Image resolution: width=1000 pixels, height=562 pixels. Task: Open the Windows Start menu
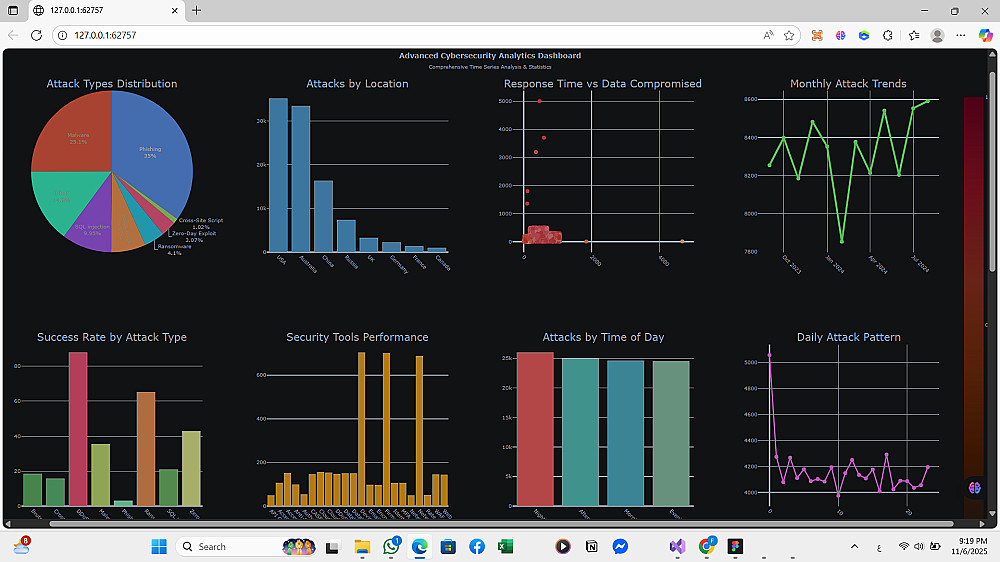click(x=159, y=547)
